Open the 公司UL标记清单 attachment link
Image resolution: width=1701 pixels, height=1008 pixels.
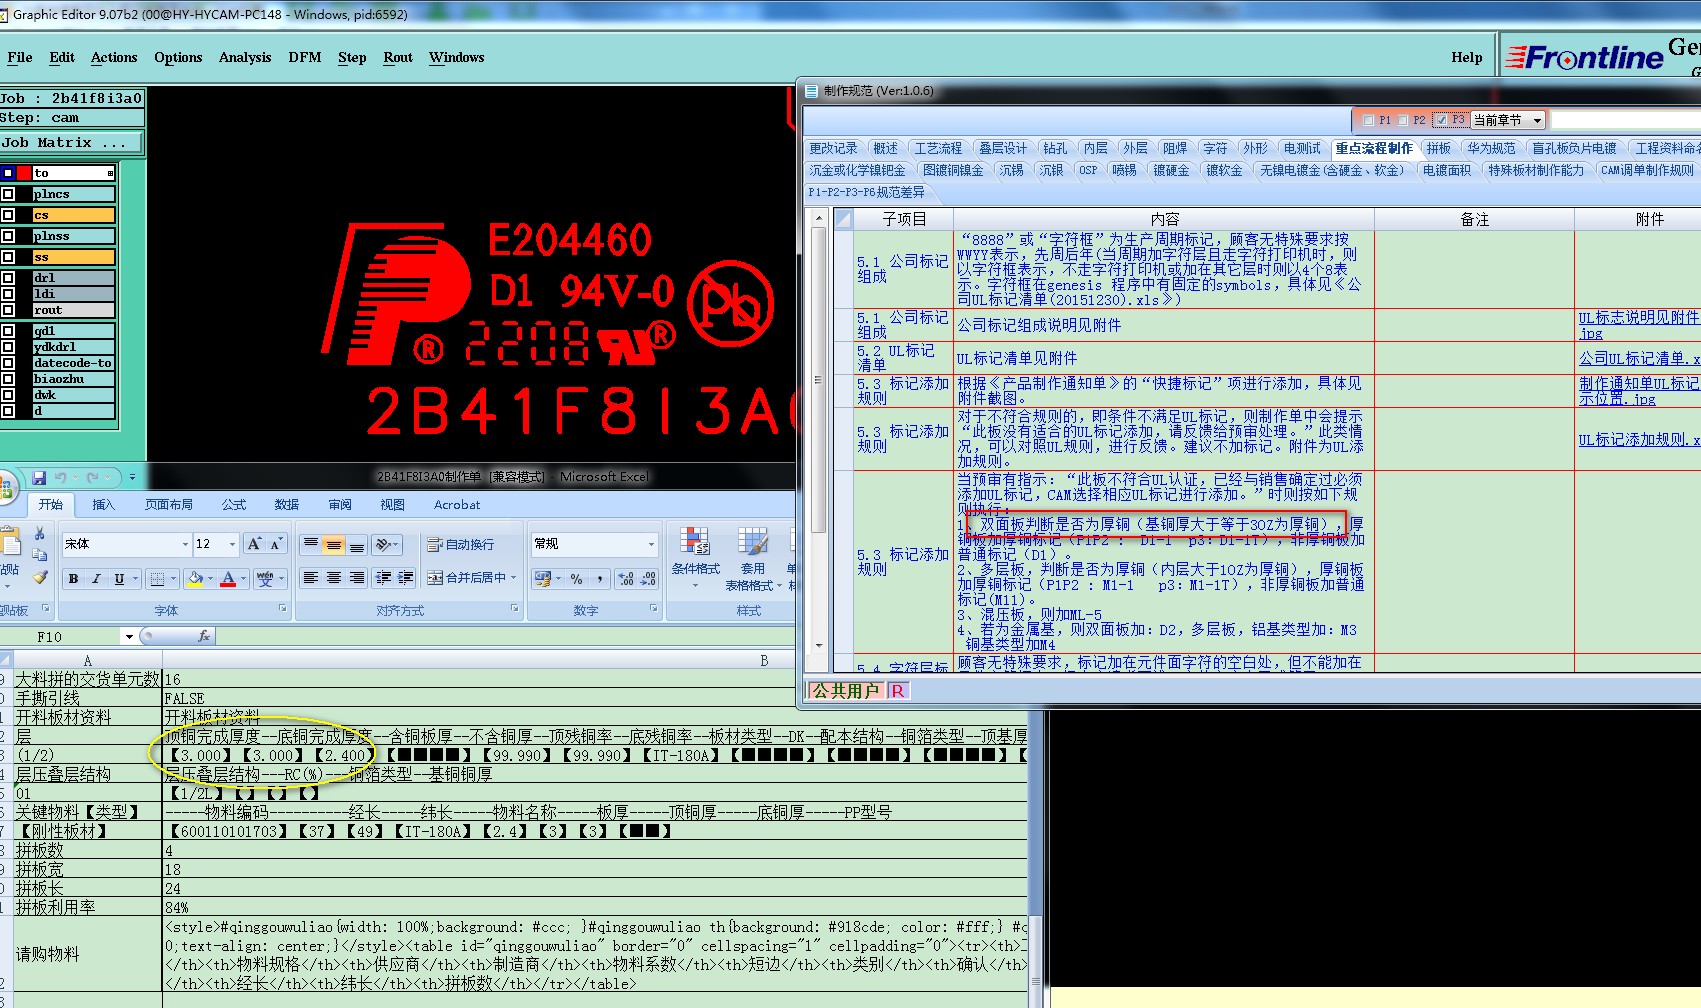pyautogui.click(x=1639, y=358)
